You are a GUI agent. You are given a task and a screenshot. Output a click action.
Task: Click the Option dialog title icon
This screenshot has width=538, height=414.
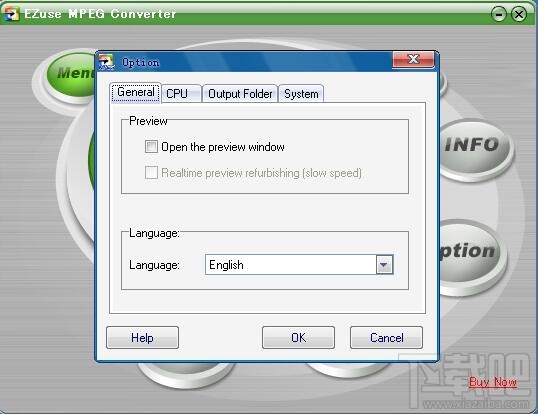point(106,62)
